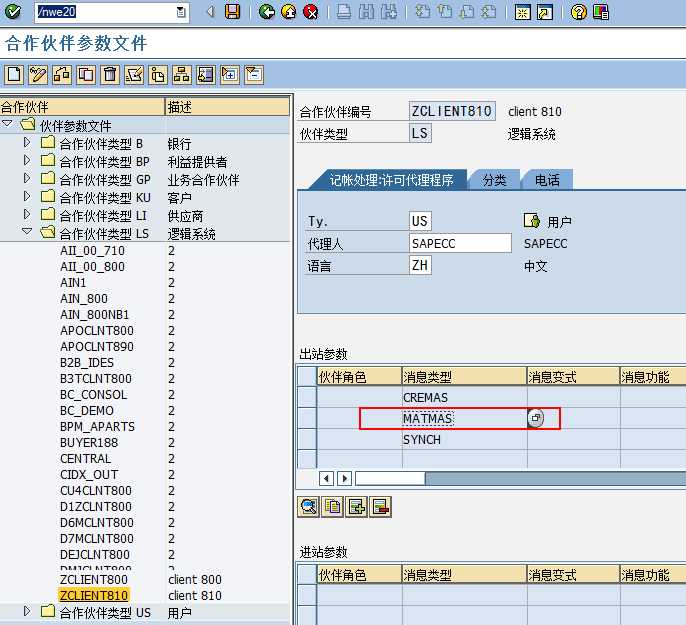Click the Save disk icon

point(232,12)
